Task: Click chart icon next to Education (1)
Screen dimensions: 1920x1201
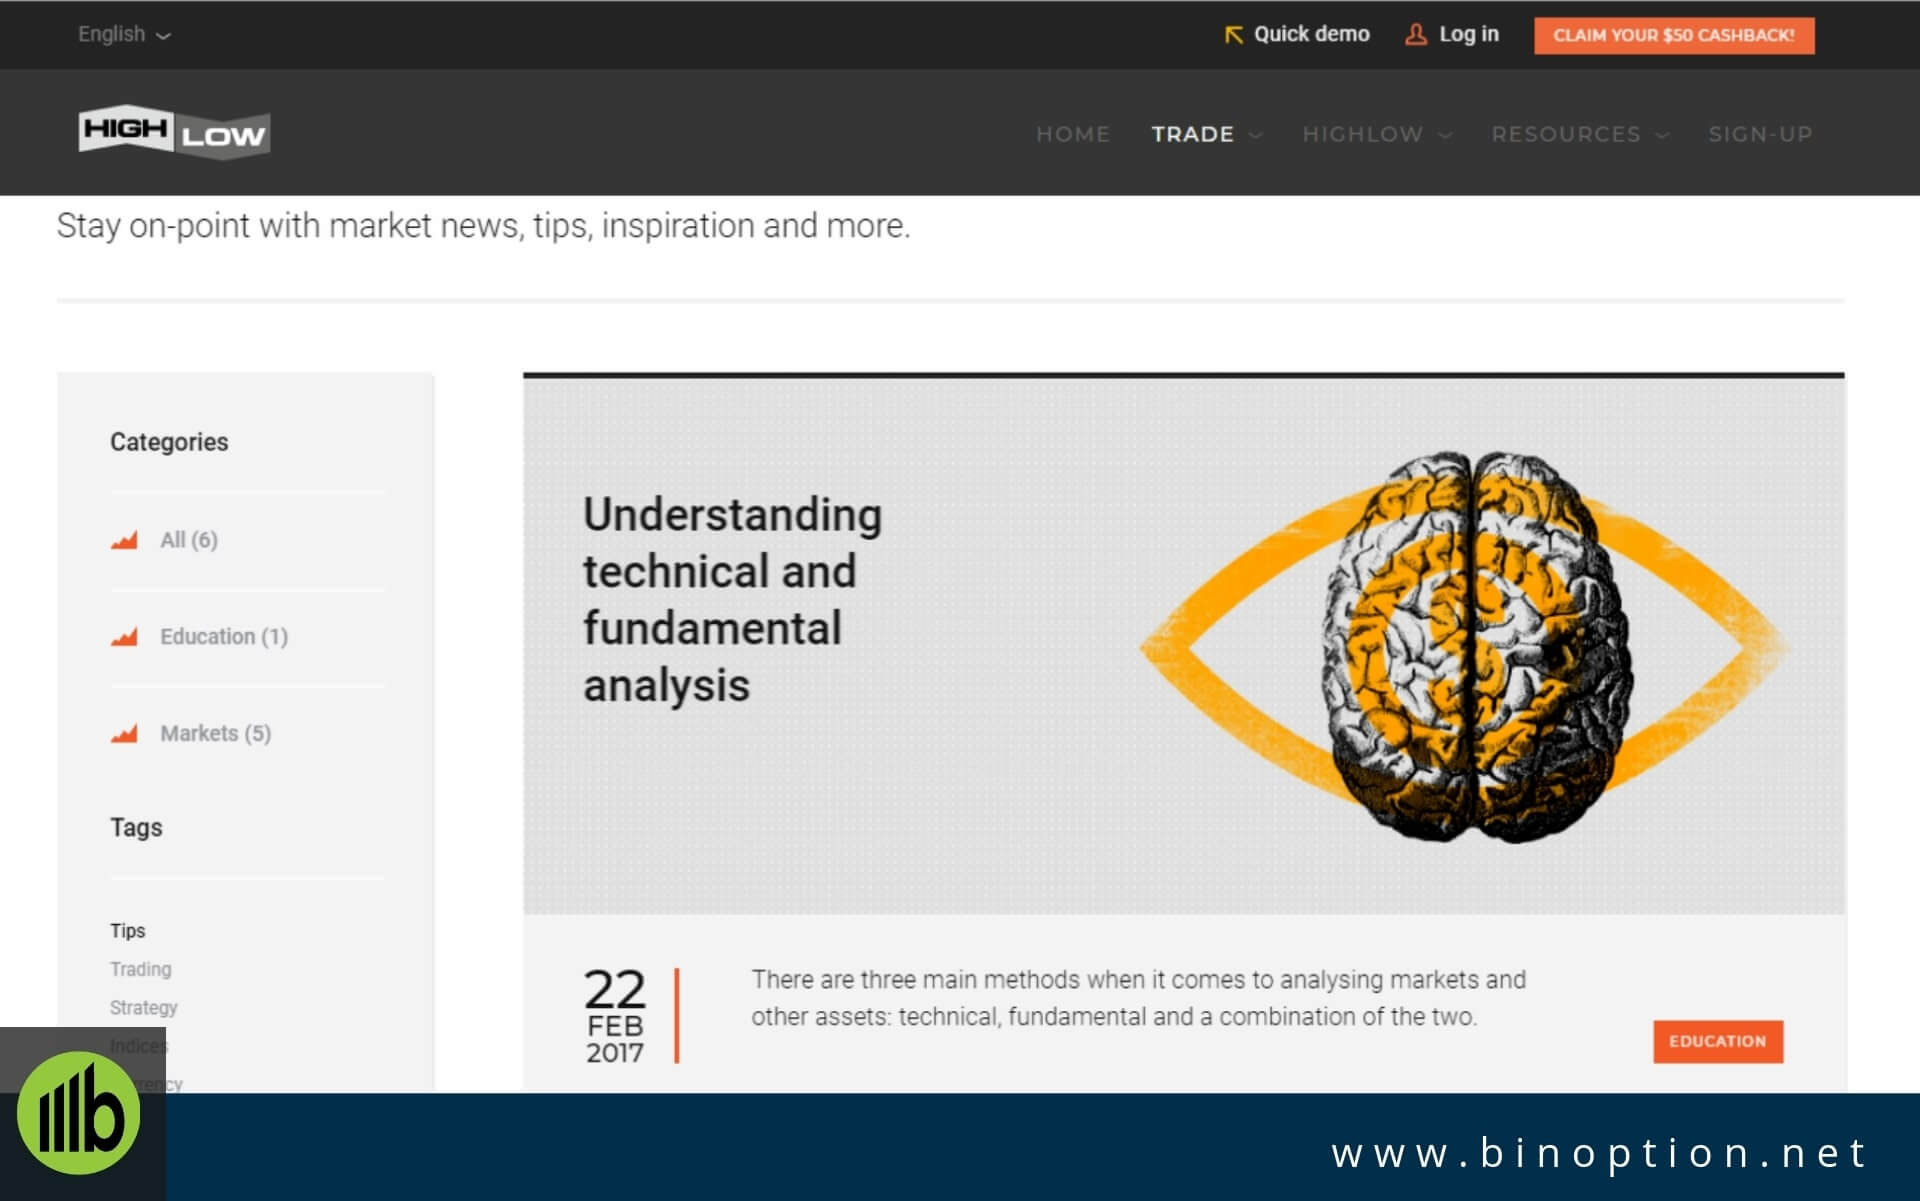Action: [x=124, y=637]
